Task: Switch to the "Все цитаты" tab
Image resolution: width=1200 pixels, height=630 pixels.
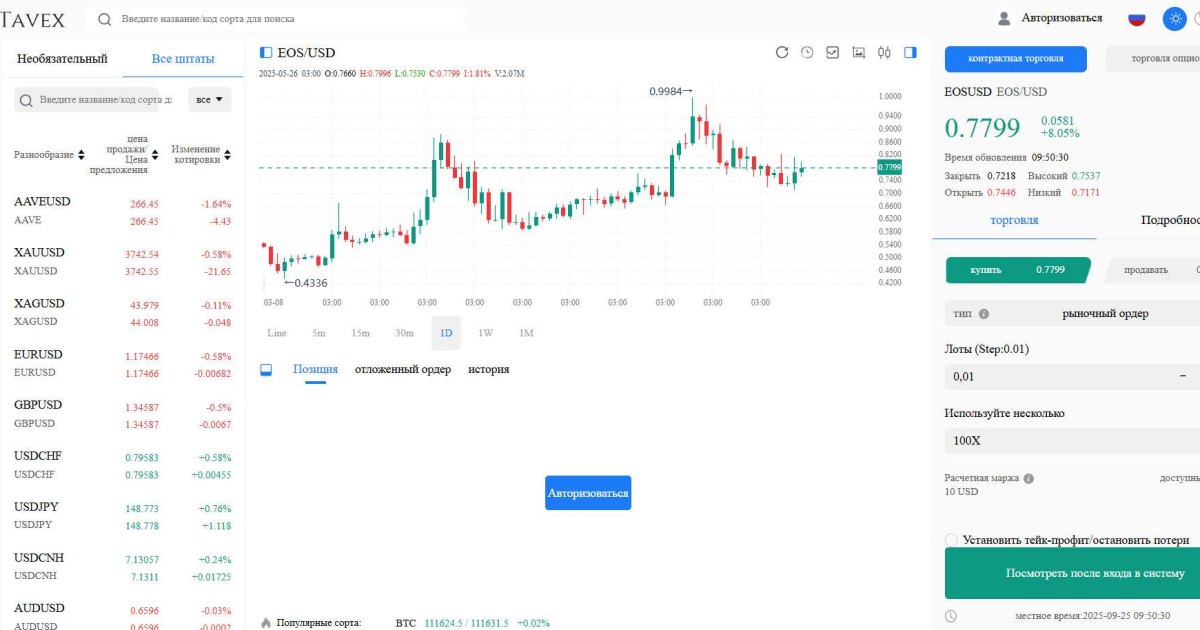Action: tap(183, 59)
